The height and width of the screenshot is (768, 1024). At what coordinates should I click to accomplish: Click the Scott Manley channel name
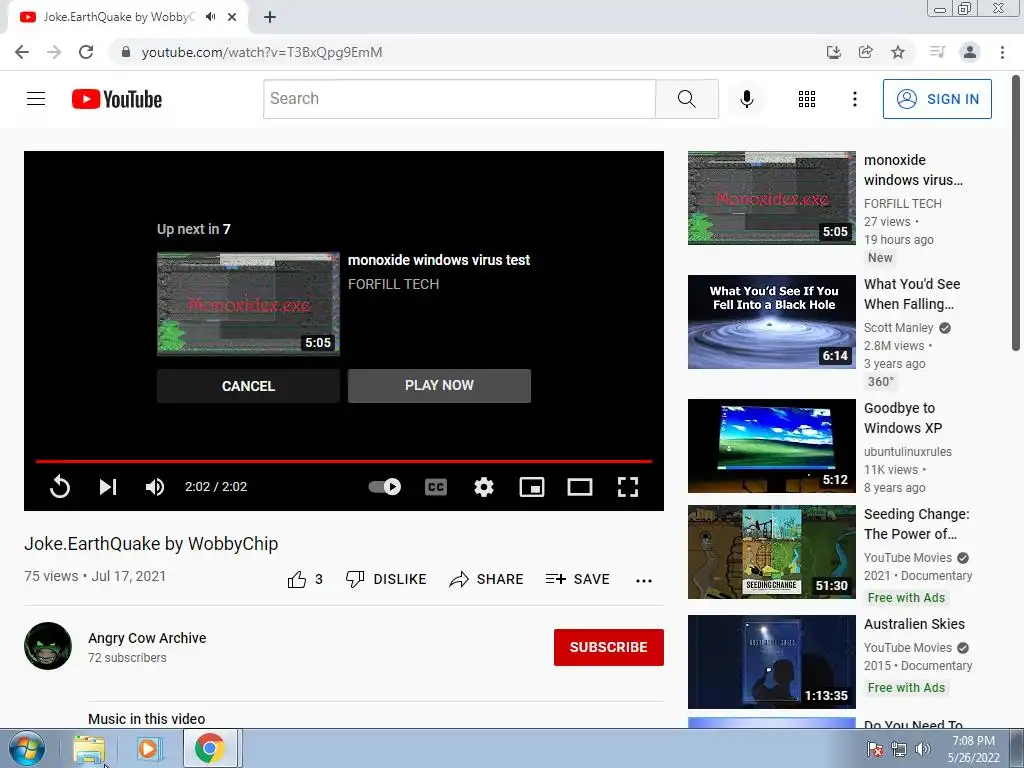(x=899, y=328)
